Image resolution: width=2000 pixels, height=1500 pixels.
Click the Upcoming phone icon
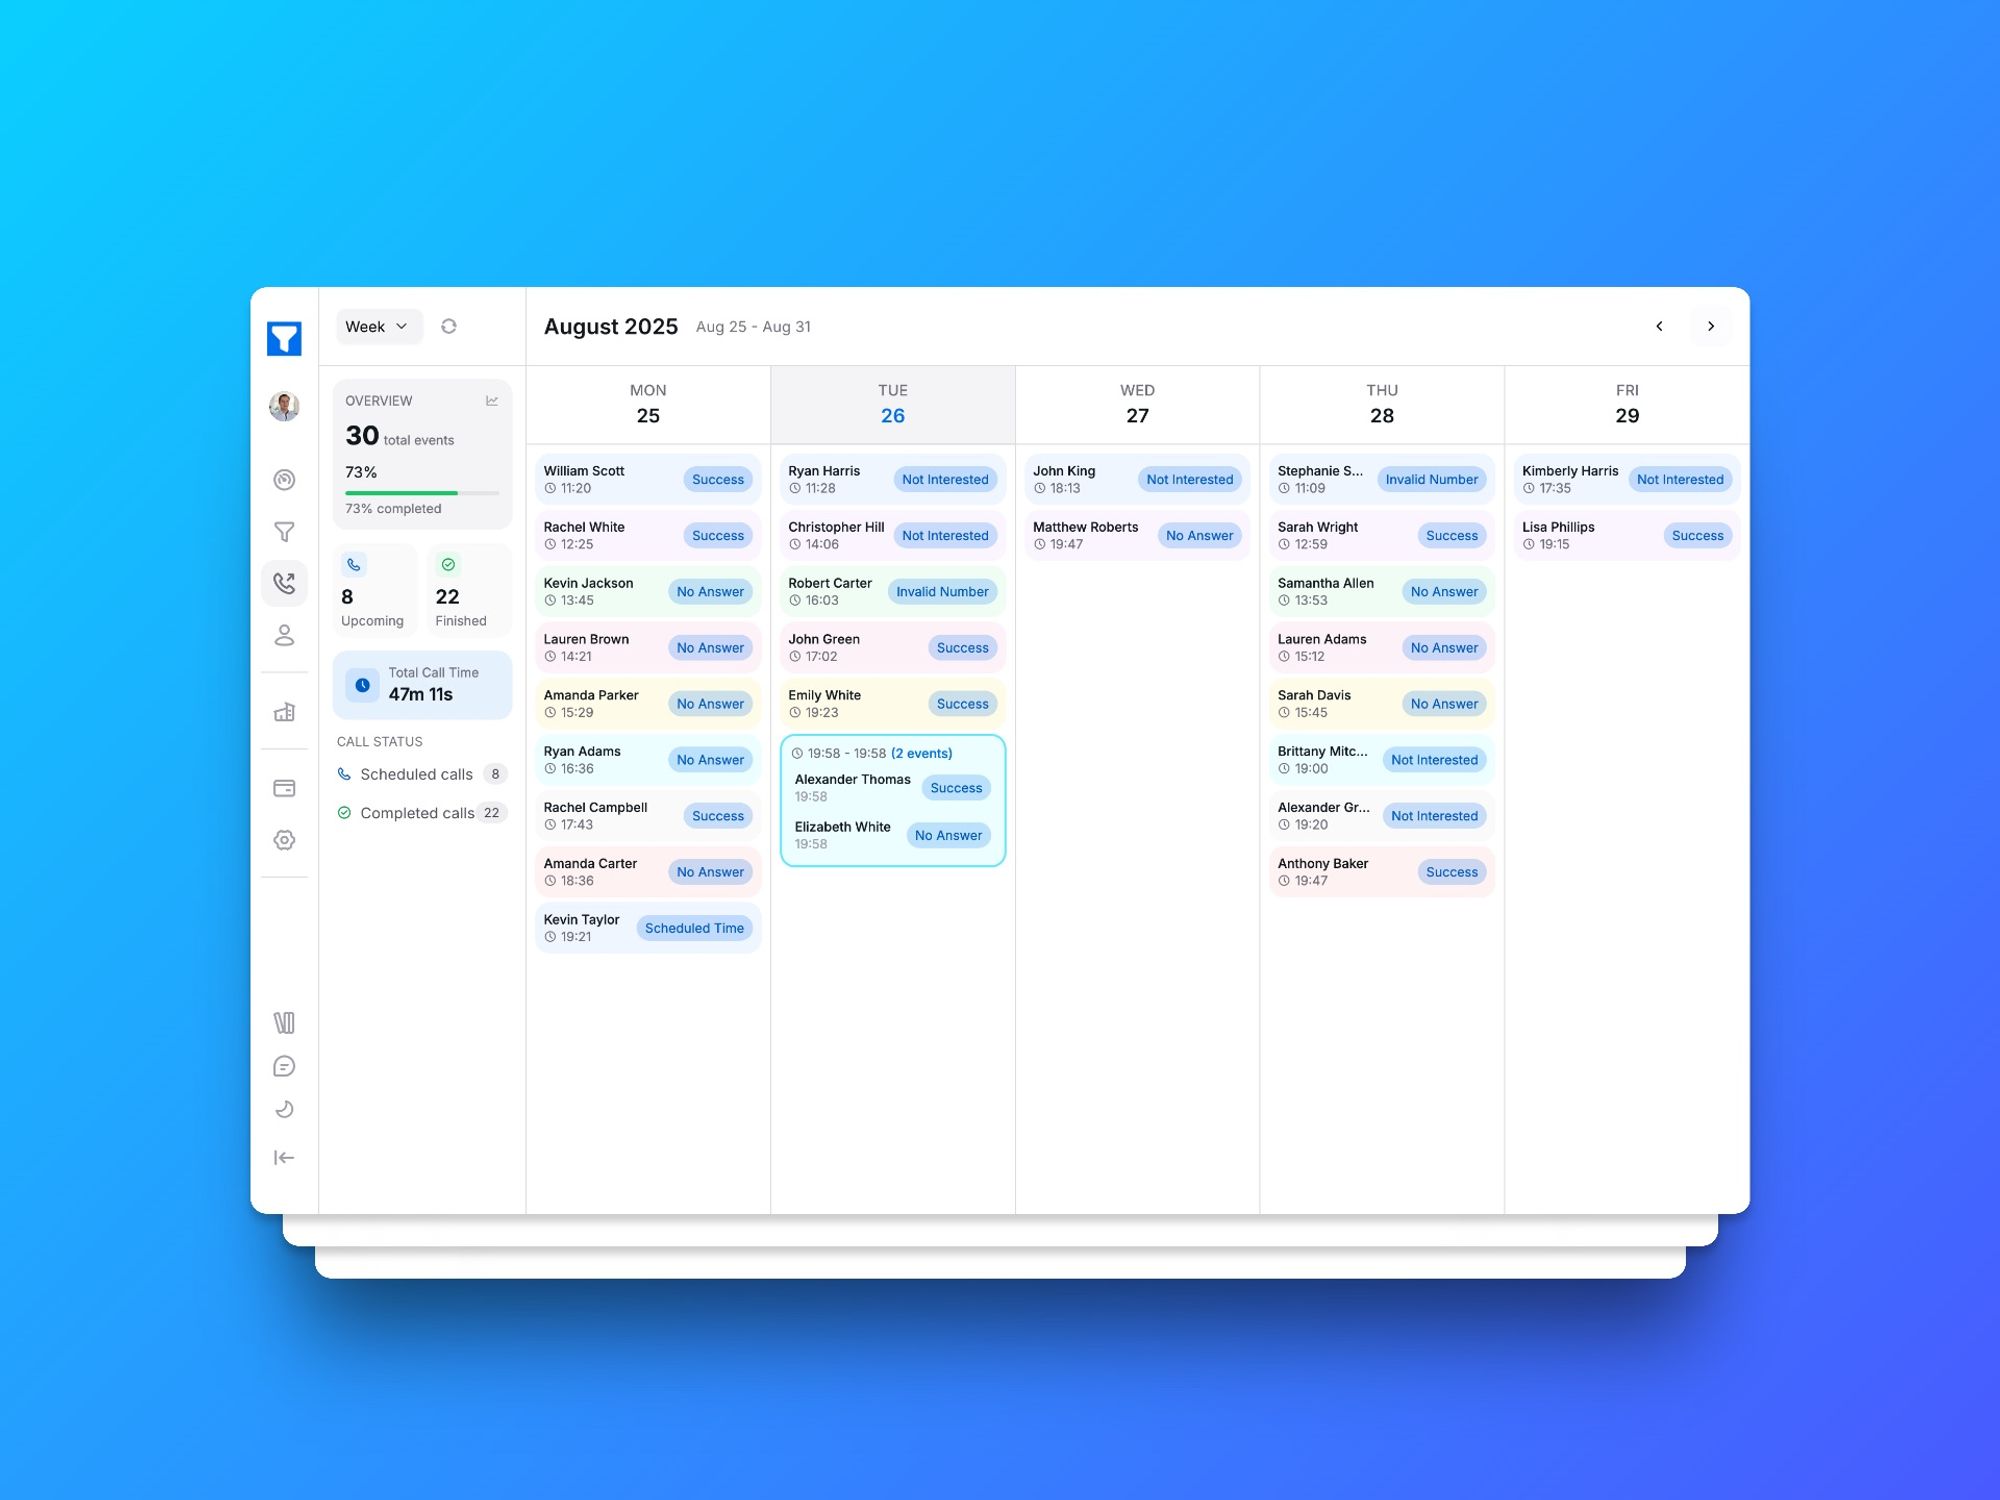pyautogui.click(x=354, y=565)
